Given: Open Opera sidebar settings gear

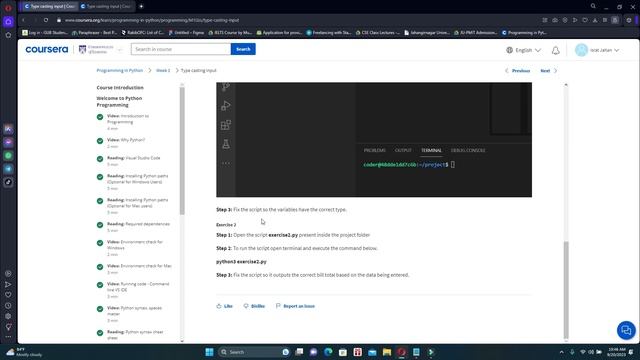Looking at the screenshot, I should pyautogui.click(x=8, y=316).
